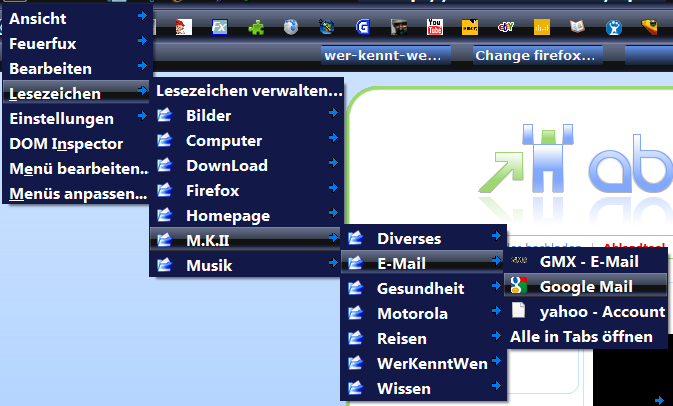
Task: Click the page icon beside yahoo - Account
Action: 518,310
